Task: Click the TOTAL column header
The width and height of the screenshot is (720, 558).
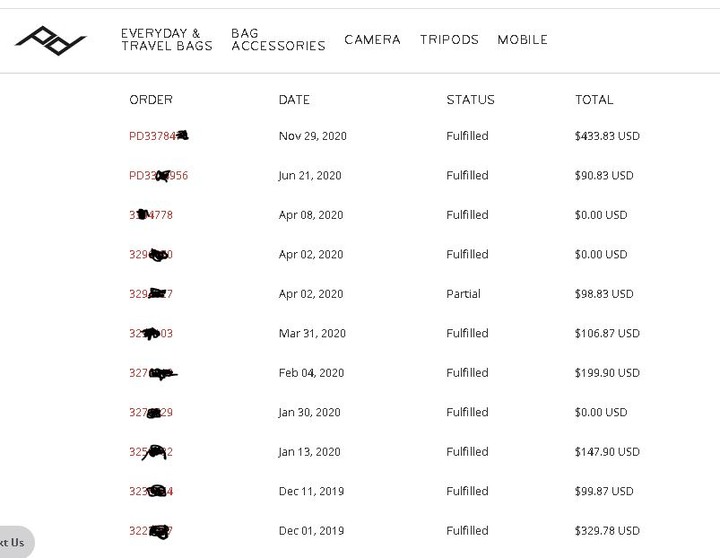Action: (594, 100)
